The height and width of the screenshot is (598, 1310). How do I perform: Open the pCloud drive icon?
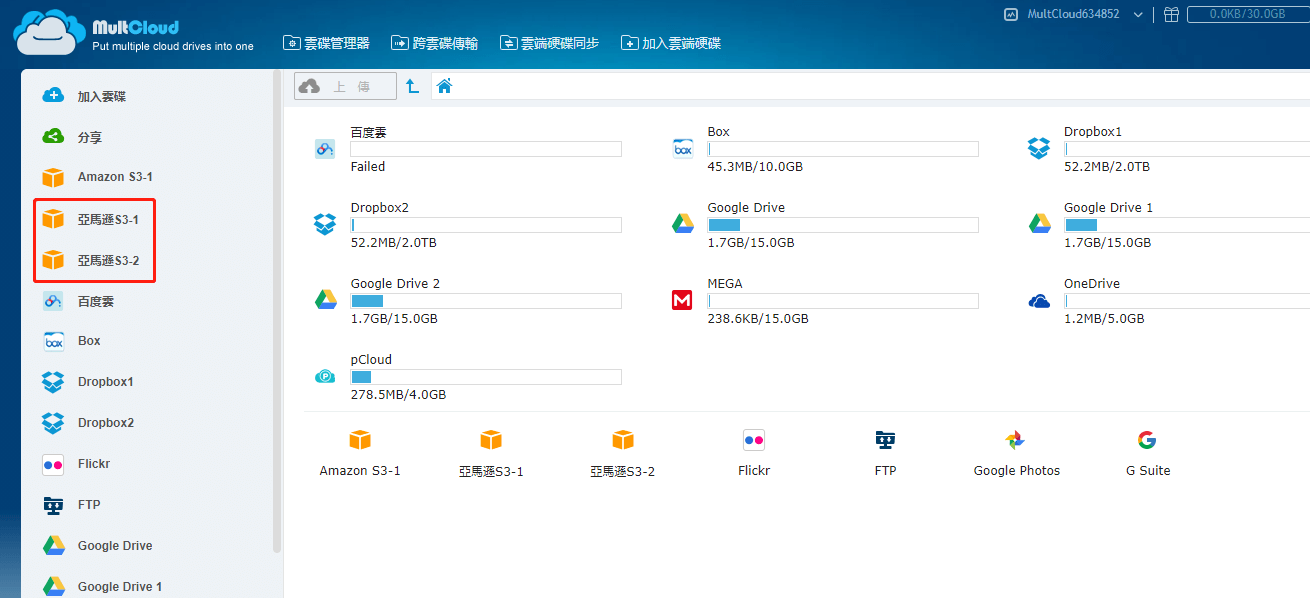click(325, 376)
